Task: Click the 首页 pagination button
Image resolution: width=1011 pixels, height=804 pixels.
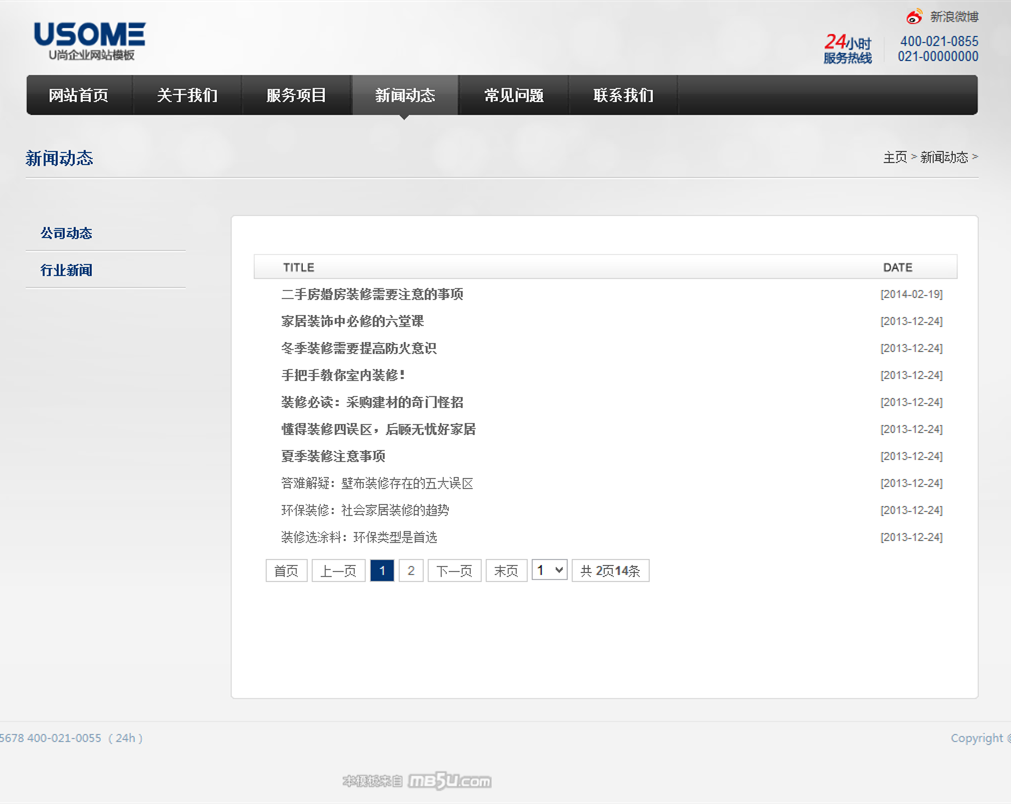Action: click(x=286, y=571)
